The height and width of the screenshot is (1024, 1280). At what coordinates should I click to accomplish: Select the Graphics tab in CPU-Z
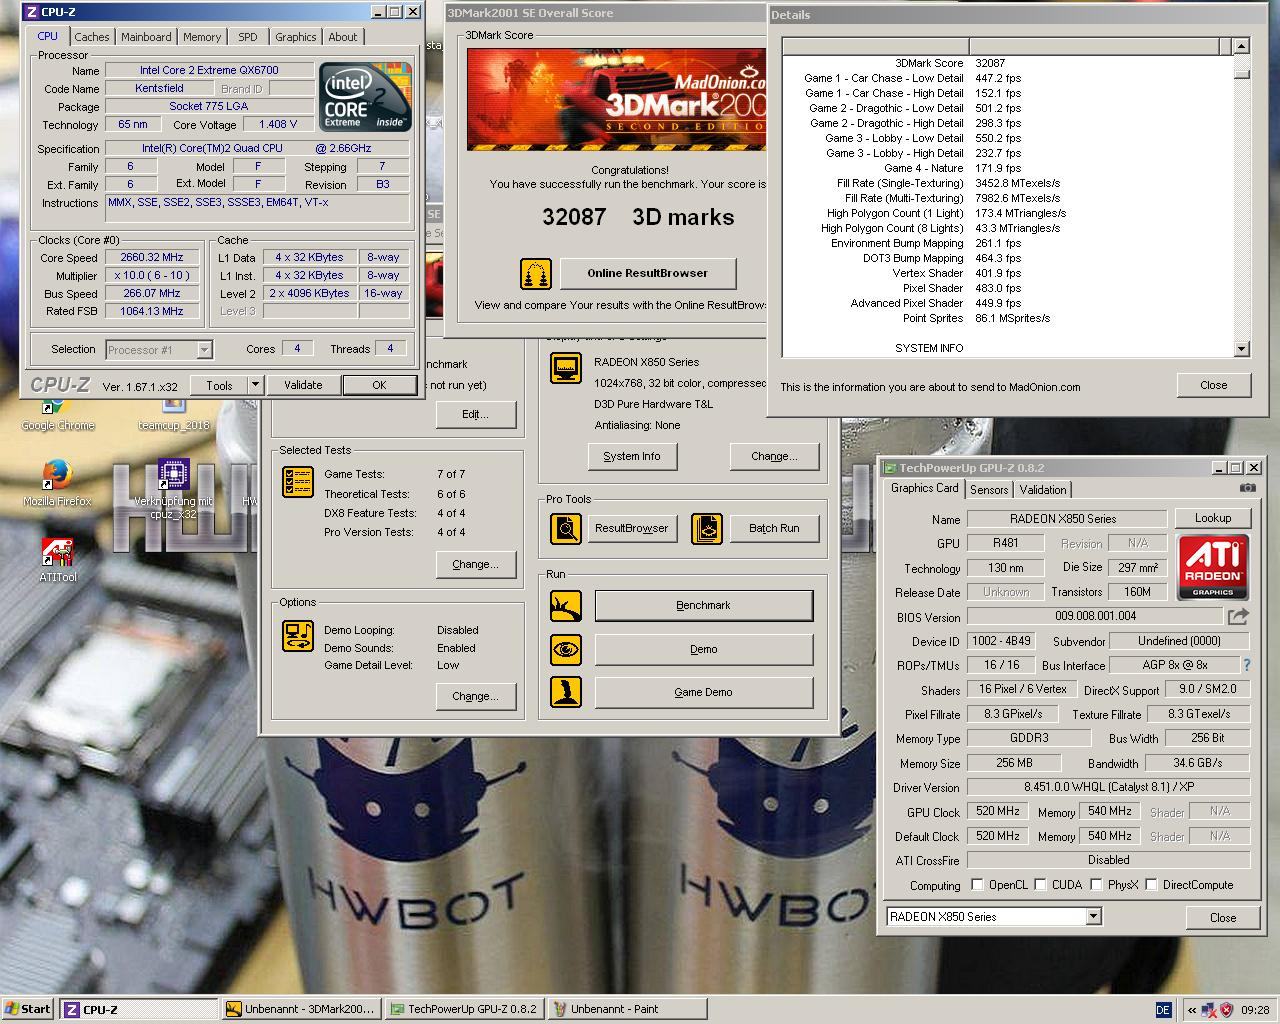[296, 37]
